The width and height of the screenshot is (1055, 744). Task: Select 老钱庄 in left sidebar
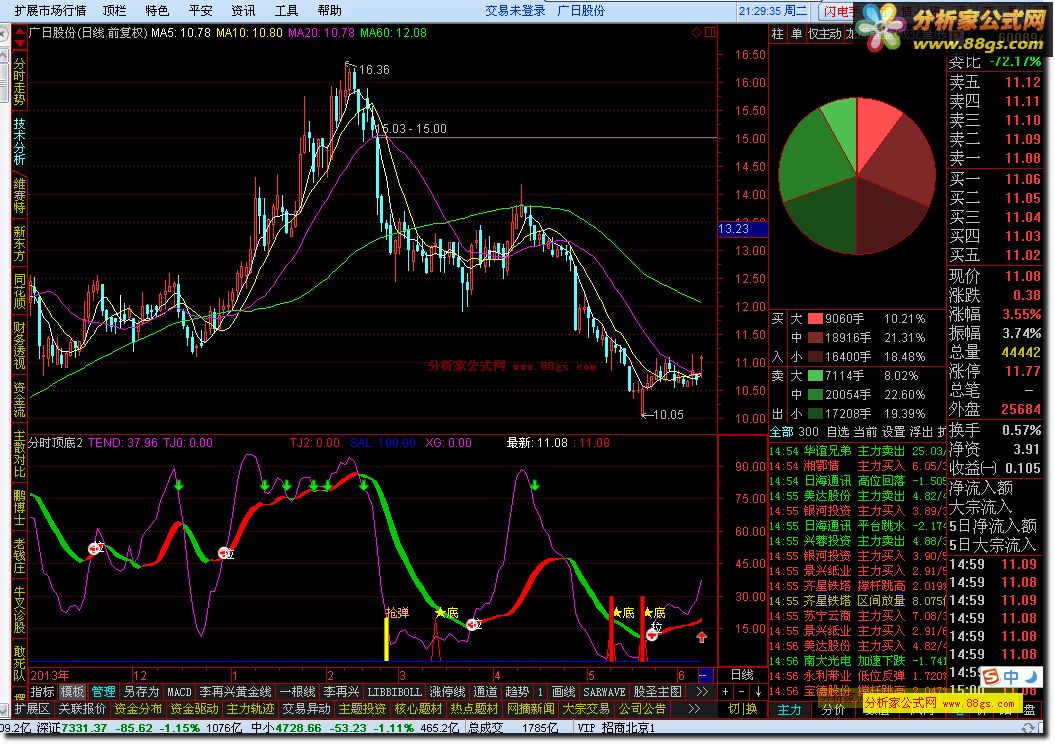click(19, 556)
